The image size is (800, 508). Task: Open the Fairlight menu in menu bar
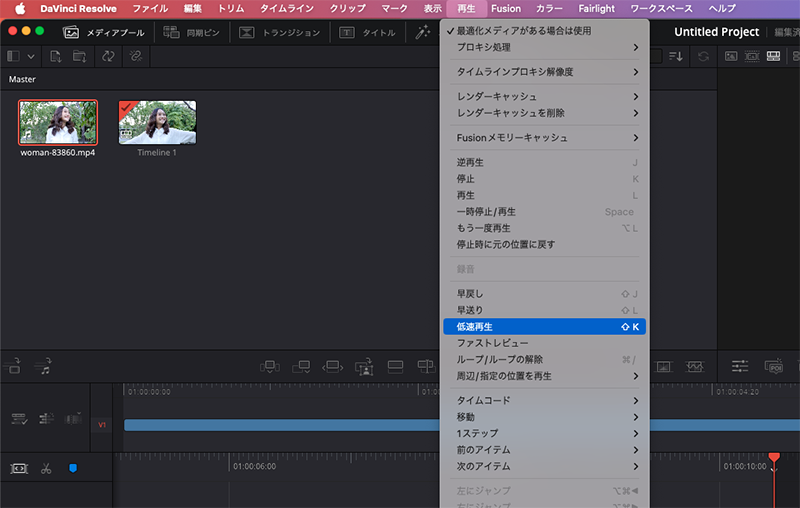click(596, 9)
